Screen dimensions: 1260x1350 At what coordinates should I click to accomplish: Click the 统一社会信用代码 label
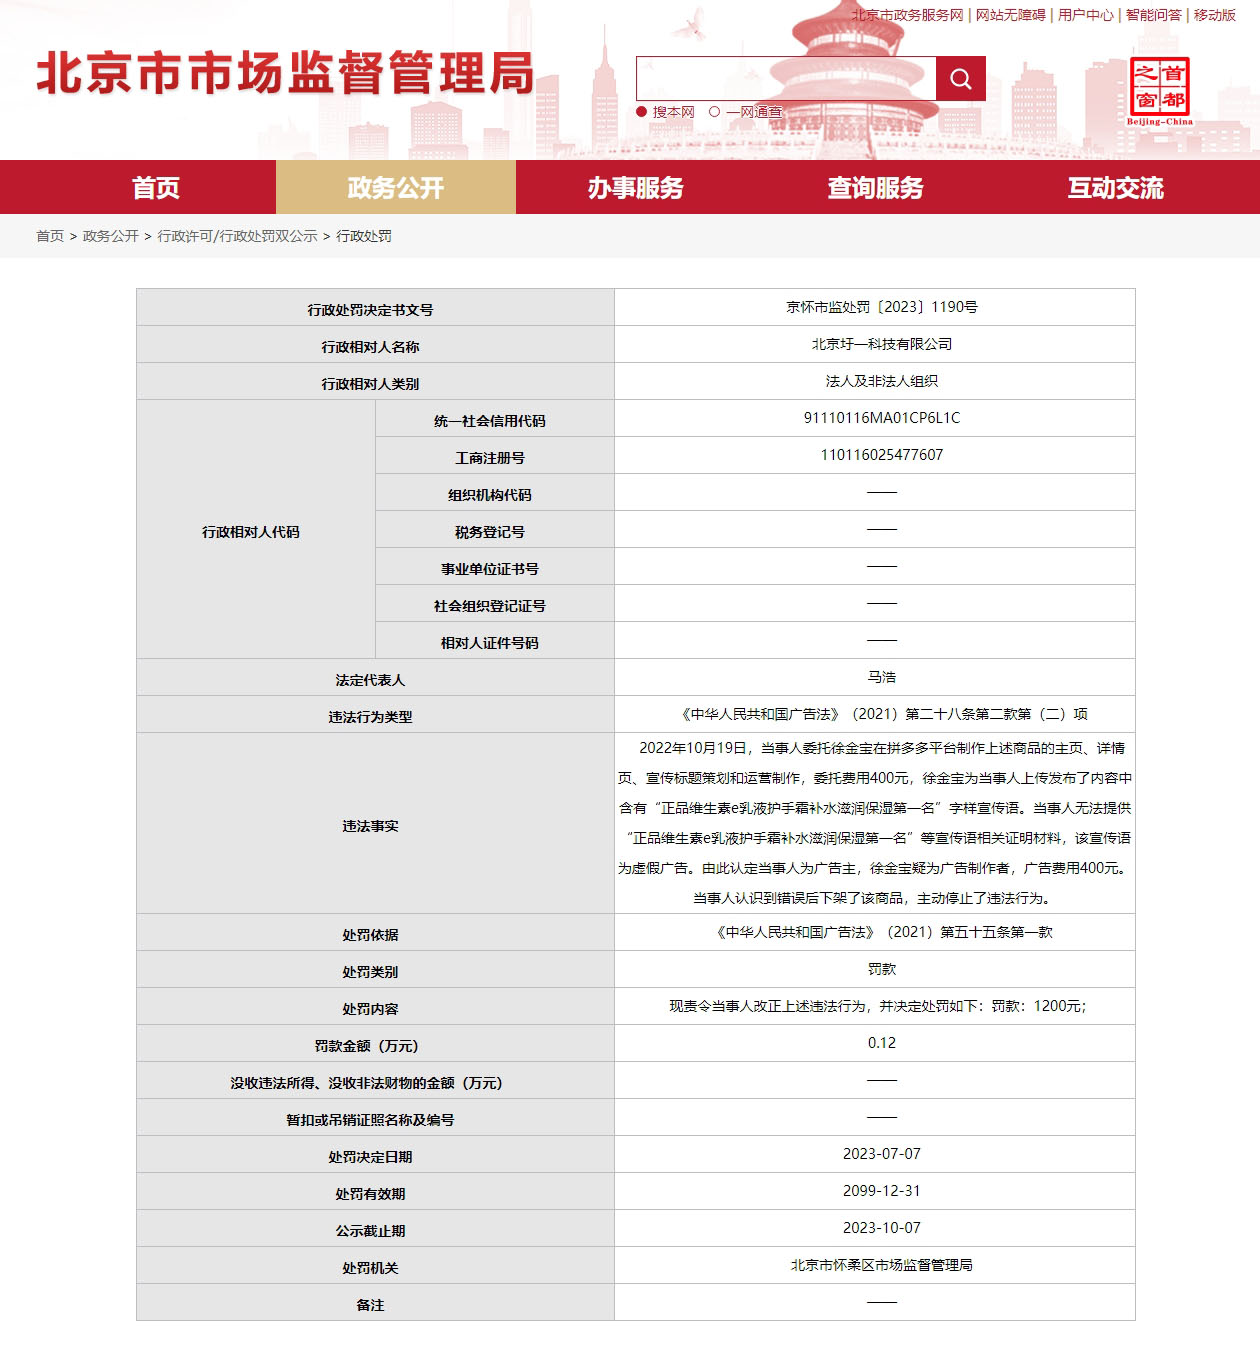click(x=490, y=421)
